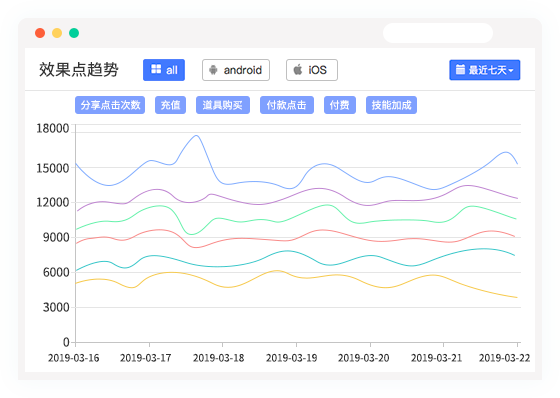Click the blue top line peak

[x=196, y=135]
